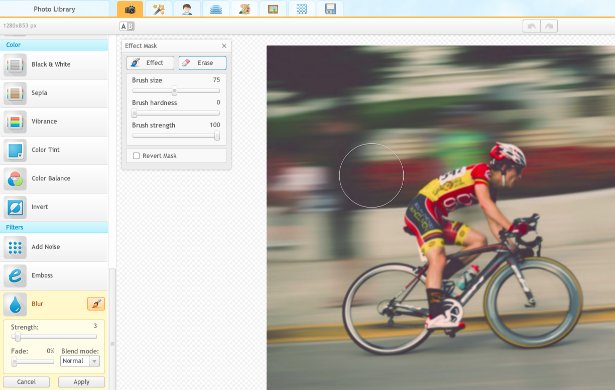The image size is (615, 390).
Task: Open the texture pattern tab
Action: point(302,9)
